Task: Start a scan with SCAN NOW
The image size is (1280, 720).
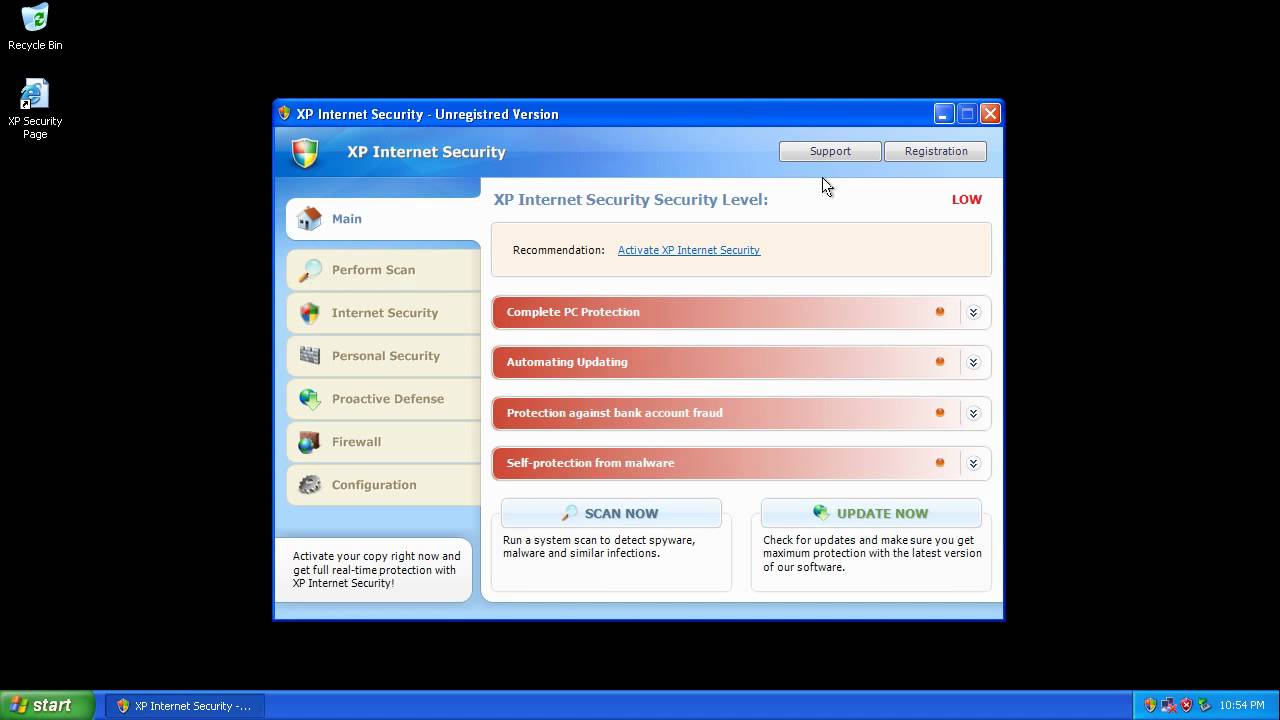Action: pyautogui.click(x=611, y=513)
